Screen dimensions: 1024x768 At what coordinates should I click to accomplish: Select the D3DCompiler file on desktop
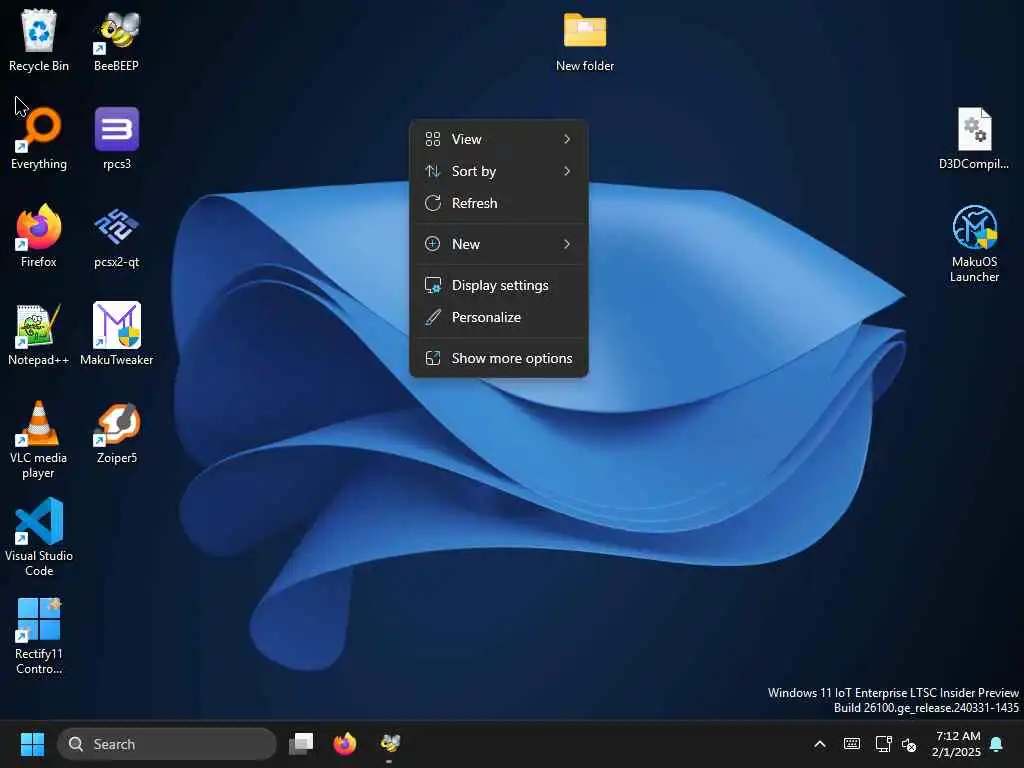(974, 138)
